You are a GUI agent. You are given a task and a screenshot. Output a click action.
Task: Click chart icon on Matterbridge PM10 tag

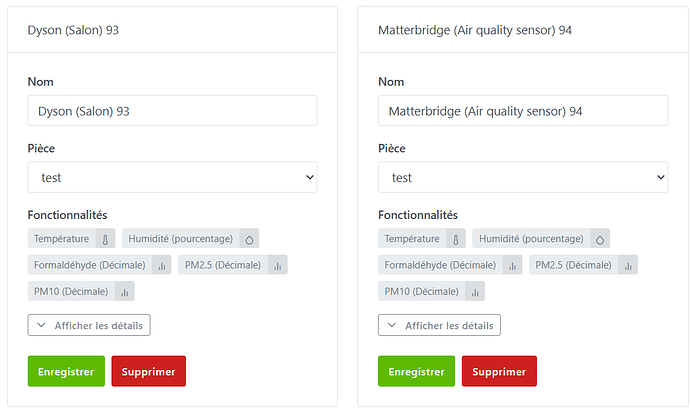click(x=475, y=292)
